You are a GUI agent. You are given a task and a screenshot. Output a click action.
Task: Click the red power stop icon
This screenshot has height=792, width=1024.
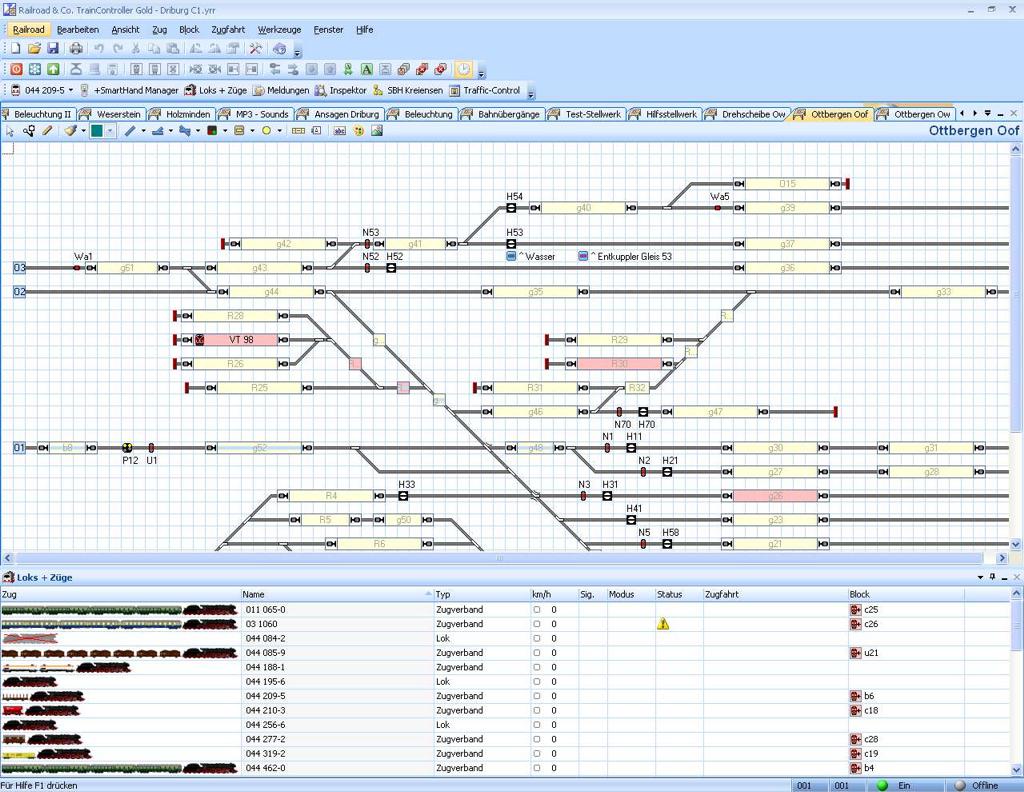[x=16, y=69]
